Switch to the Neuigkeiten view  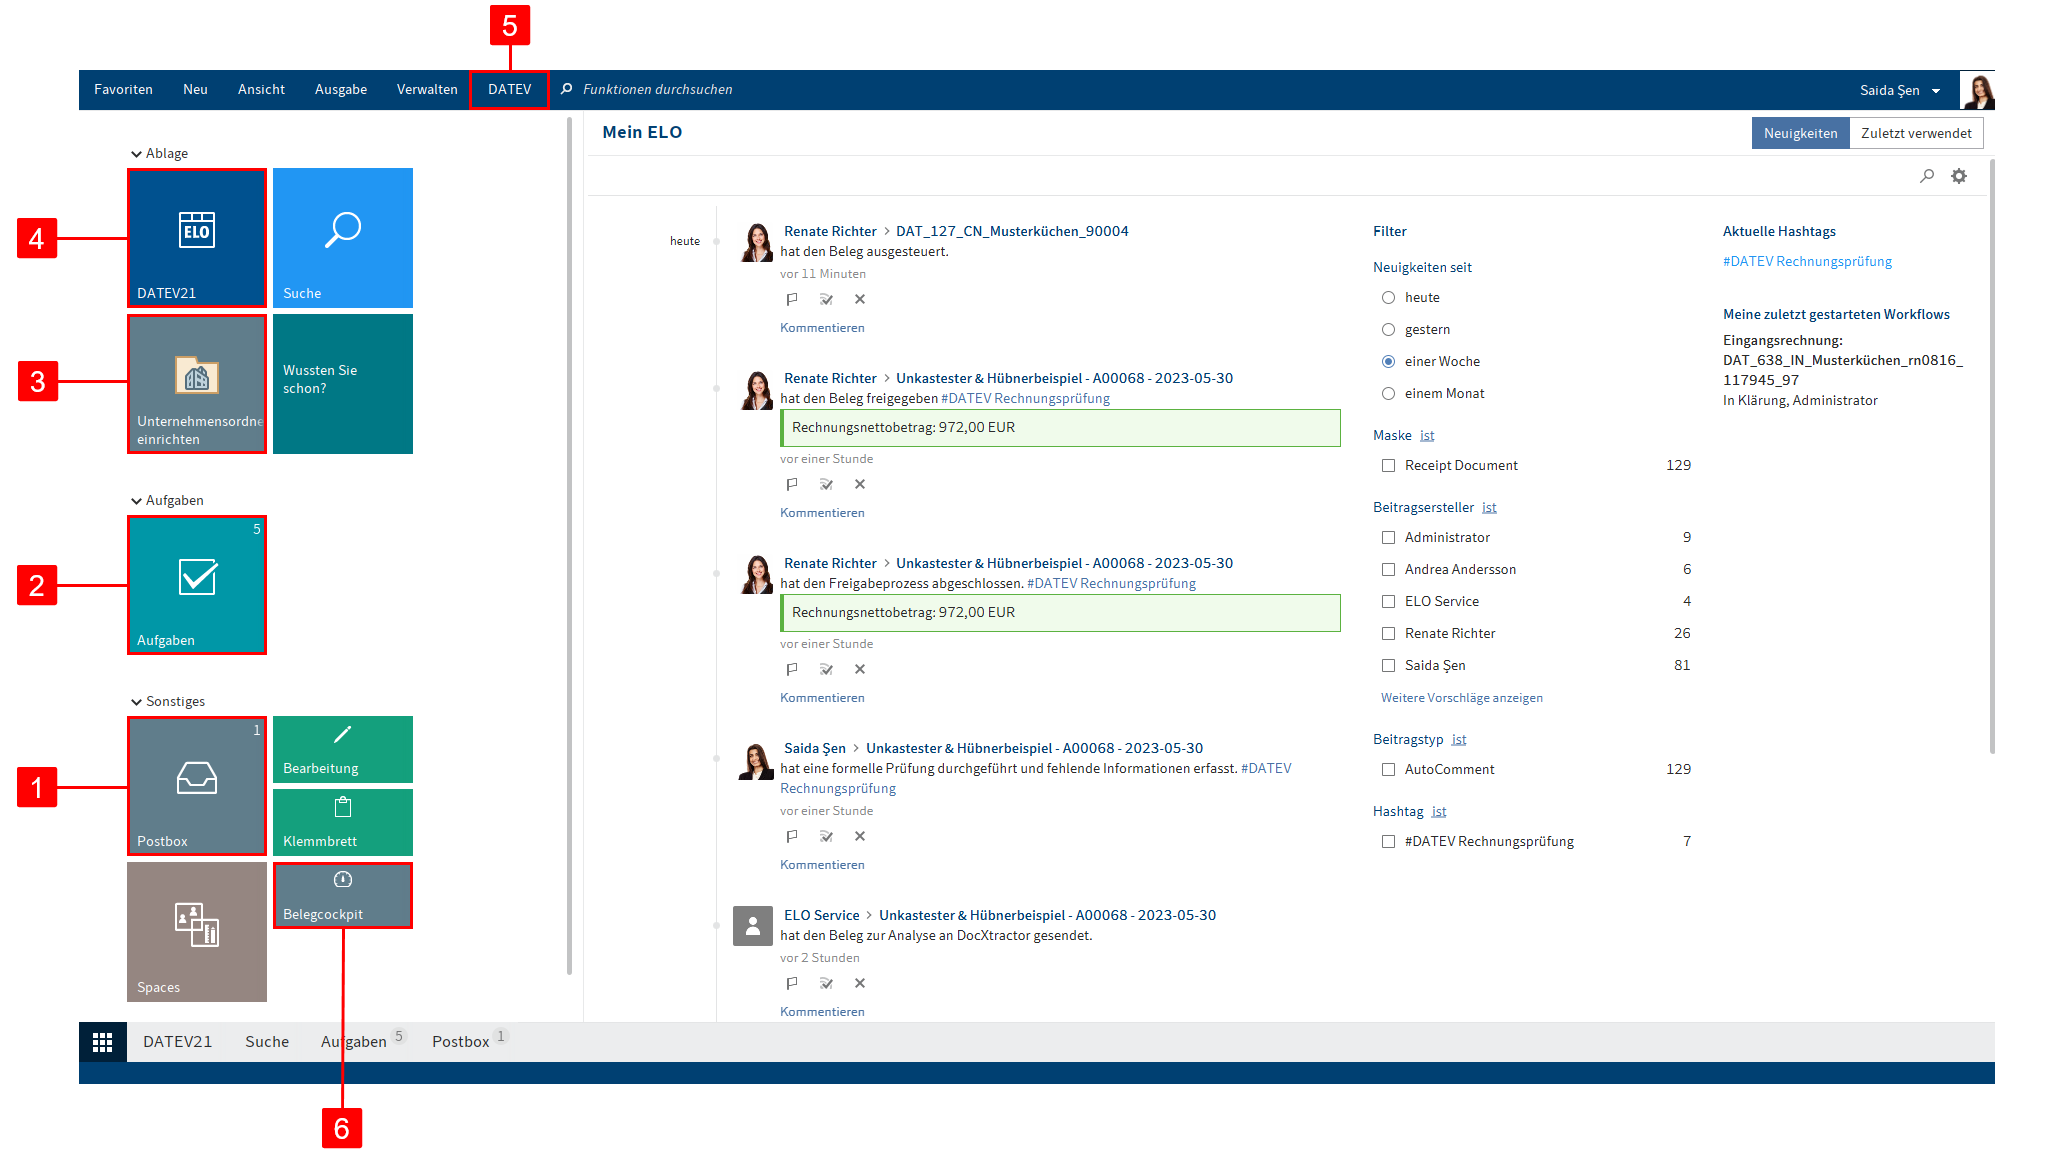click(1800, 133)
